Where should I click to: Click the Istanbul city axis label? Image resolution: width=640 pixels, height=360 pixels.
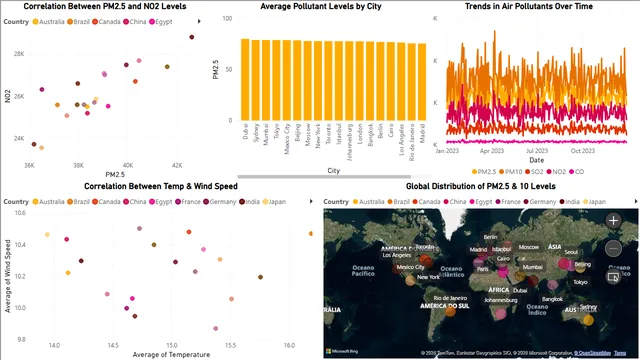(x=338, y=134)
